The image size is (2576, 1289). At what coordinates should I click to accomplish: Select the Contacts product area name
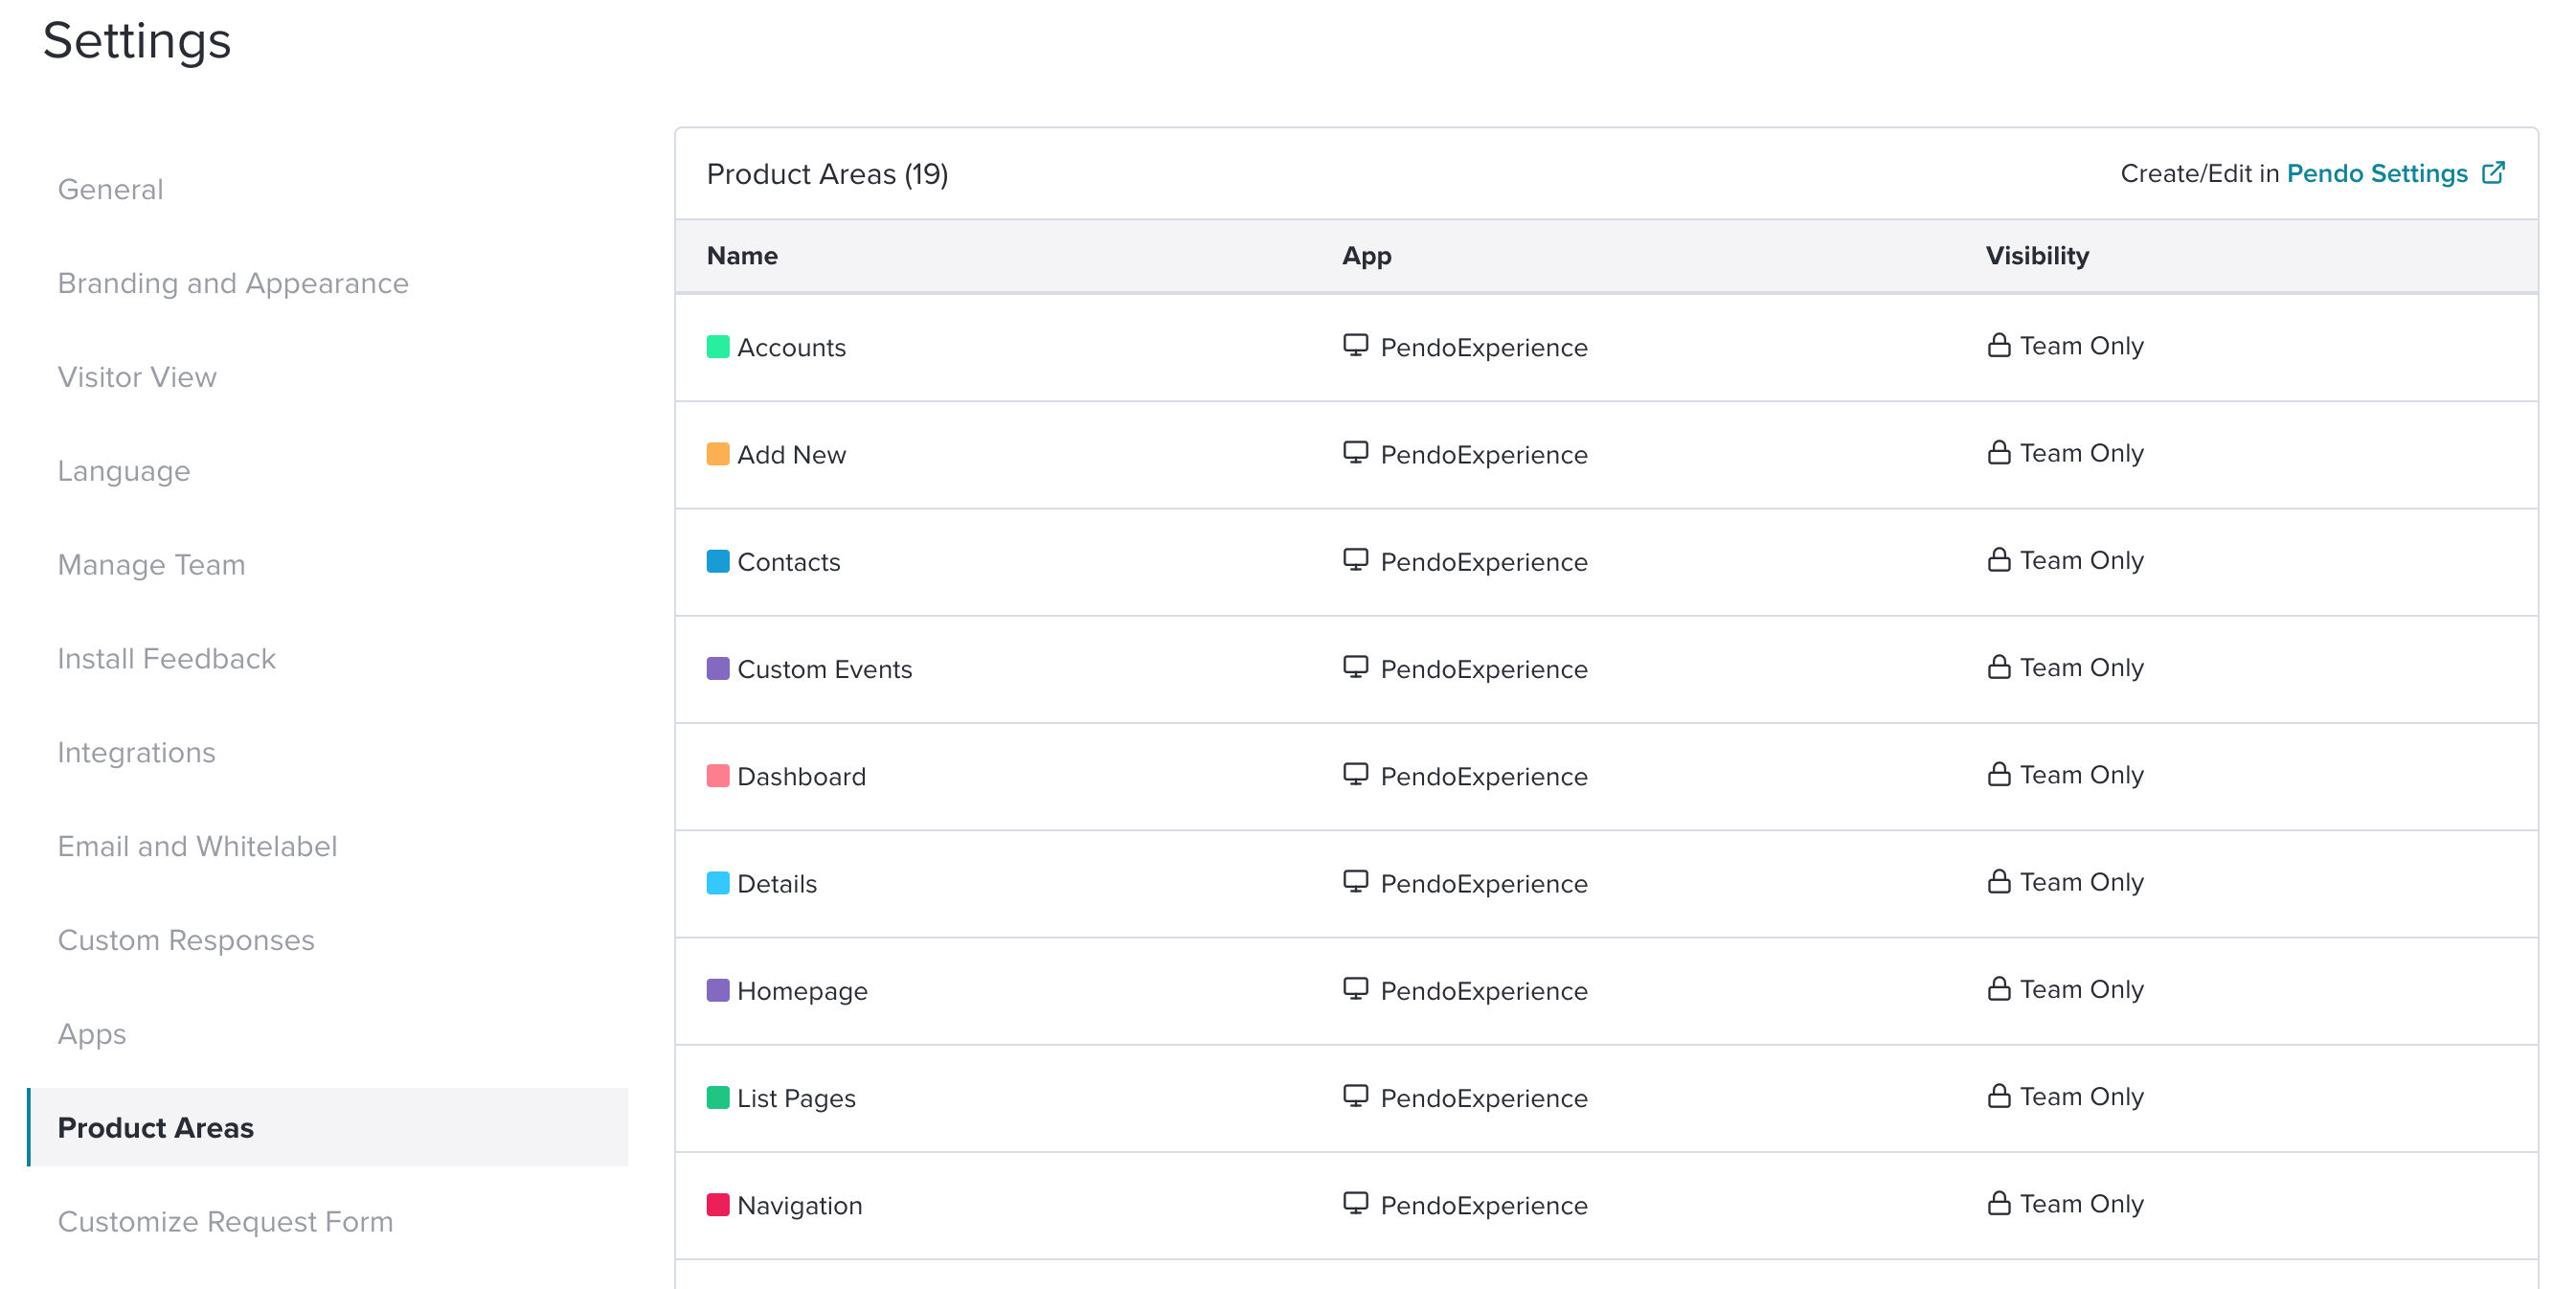788,561
